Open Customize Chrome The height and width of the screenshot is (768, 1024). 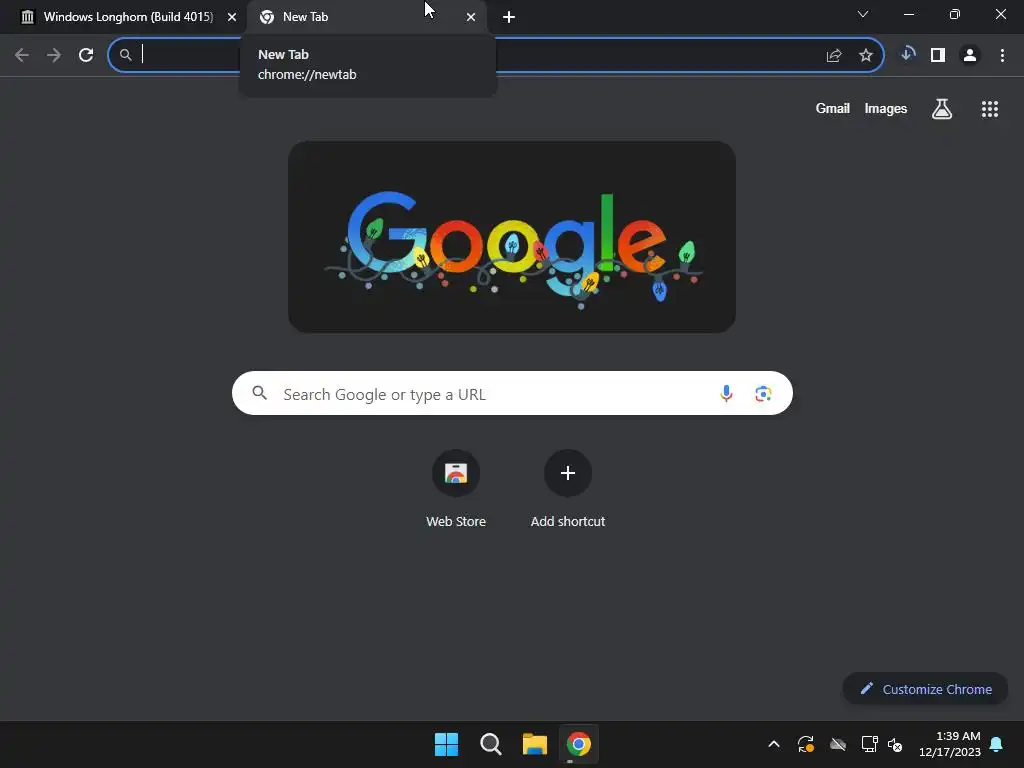click(x=925, y=689)
